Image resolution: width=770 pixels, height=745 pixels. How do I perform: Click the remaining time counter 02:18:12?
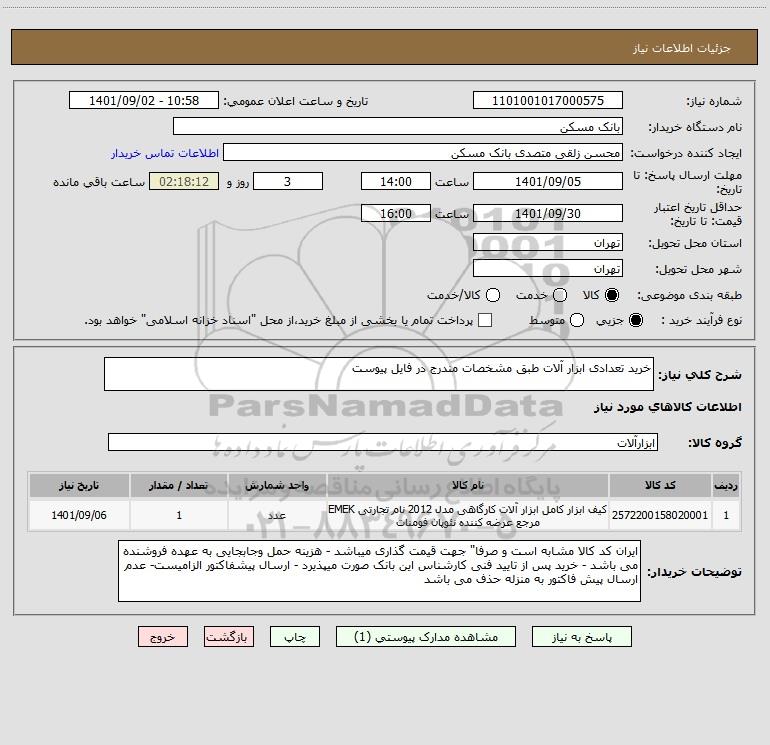click(184, 181)
